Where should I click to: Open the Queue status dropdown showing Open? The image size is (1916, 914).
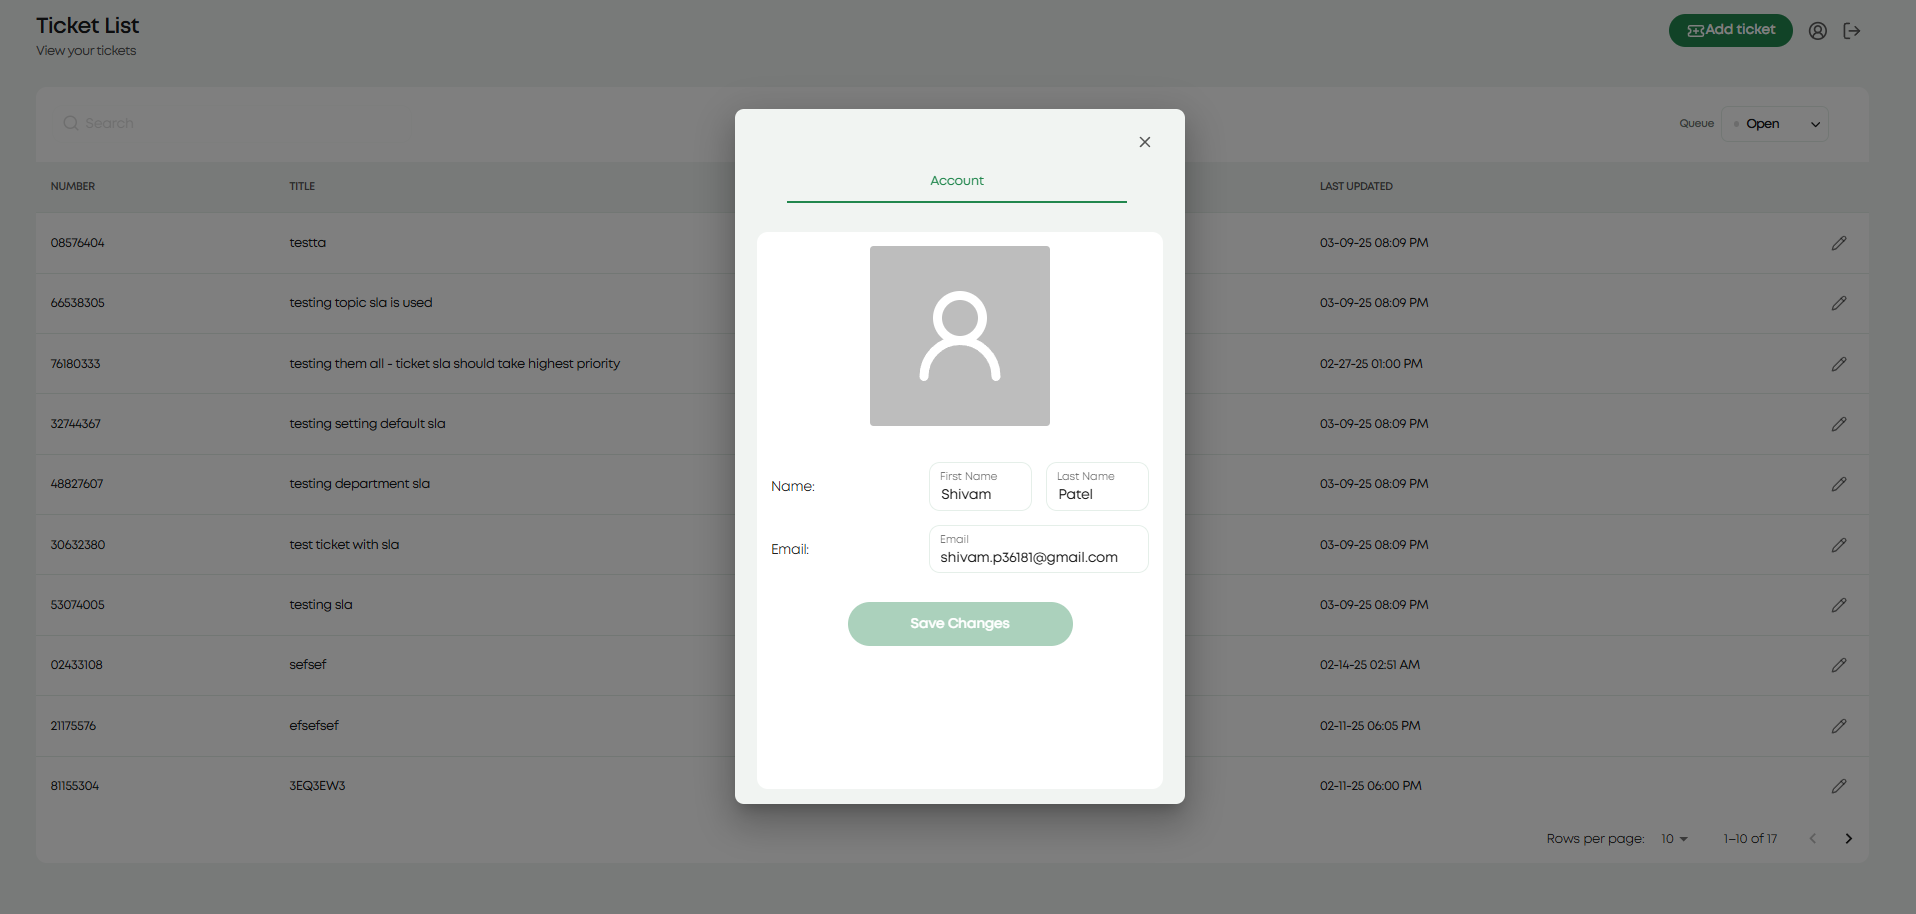coord(1774,123)
